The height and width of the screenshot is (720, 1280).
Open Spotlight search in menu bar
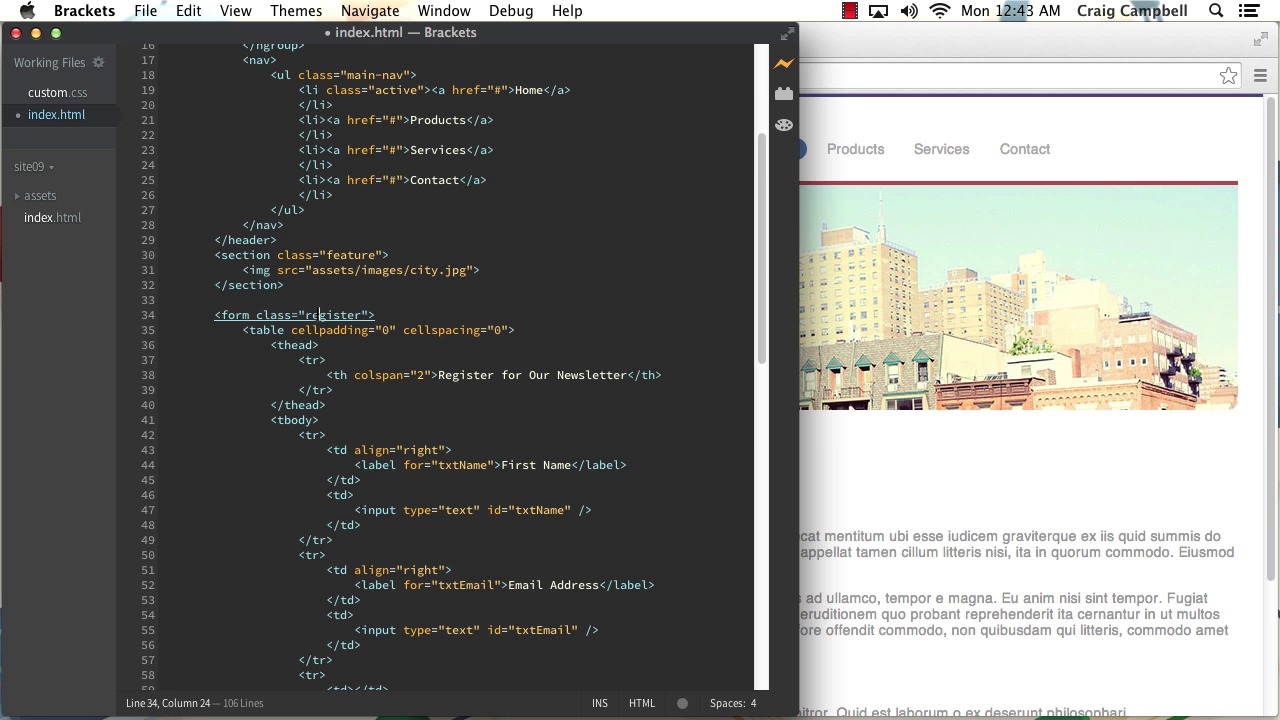tap(1216, 11)
